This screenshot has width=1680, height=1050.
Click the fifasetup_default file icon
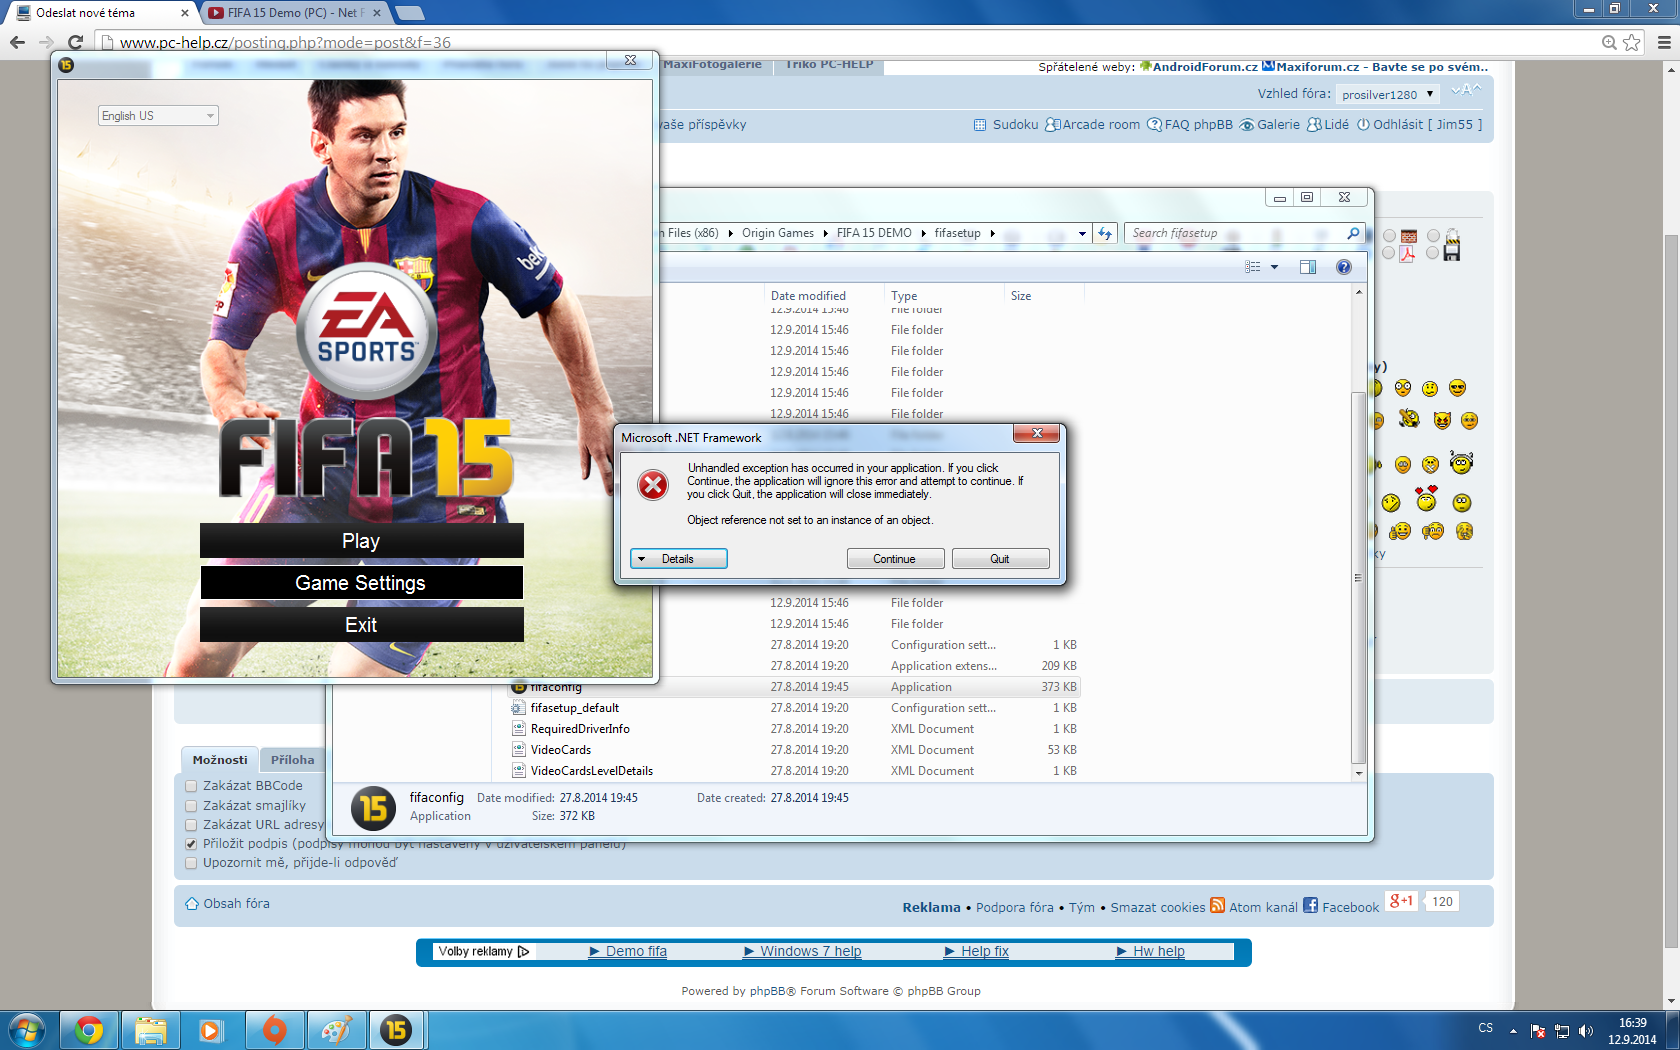(519, 708)
